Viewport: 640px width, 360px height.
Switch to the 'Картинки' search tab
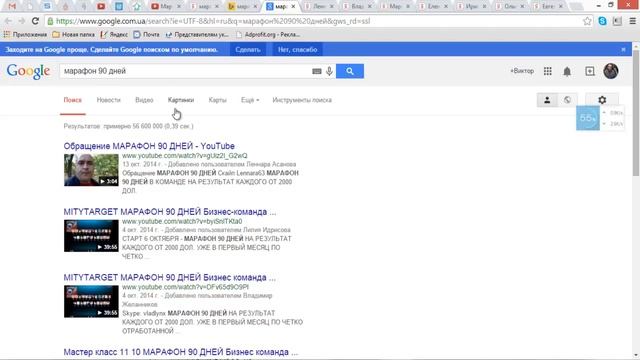pyautogui.click(x=181, y=100)
